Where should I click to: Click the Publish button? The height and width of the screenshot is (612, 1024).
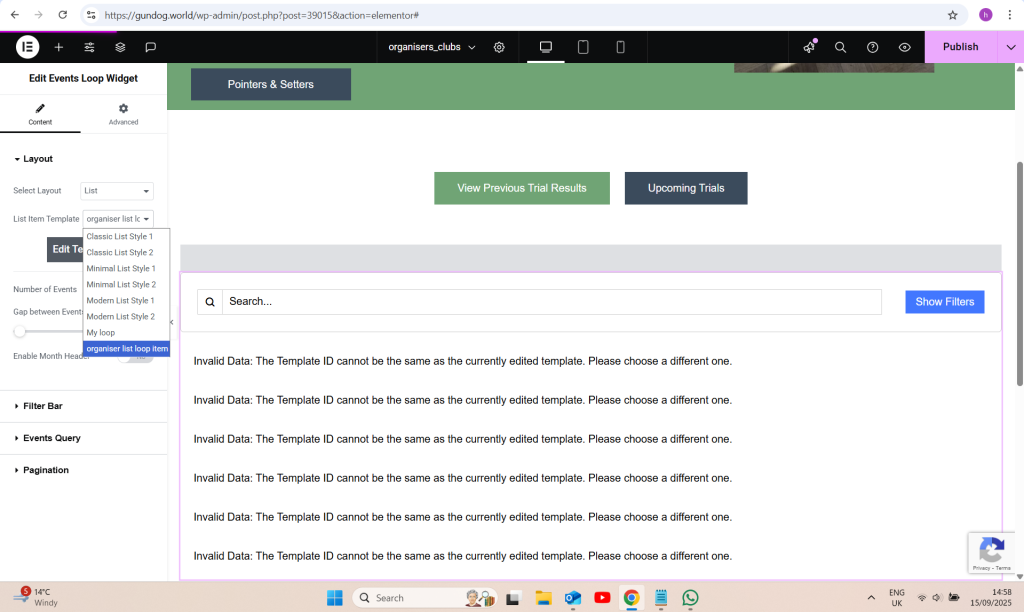(960, 47)
